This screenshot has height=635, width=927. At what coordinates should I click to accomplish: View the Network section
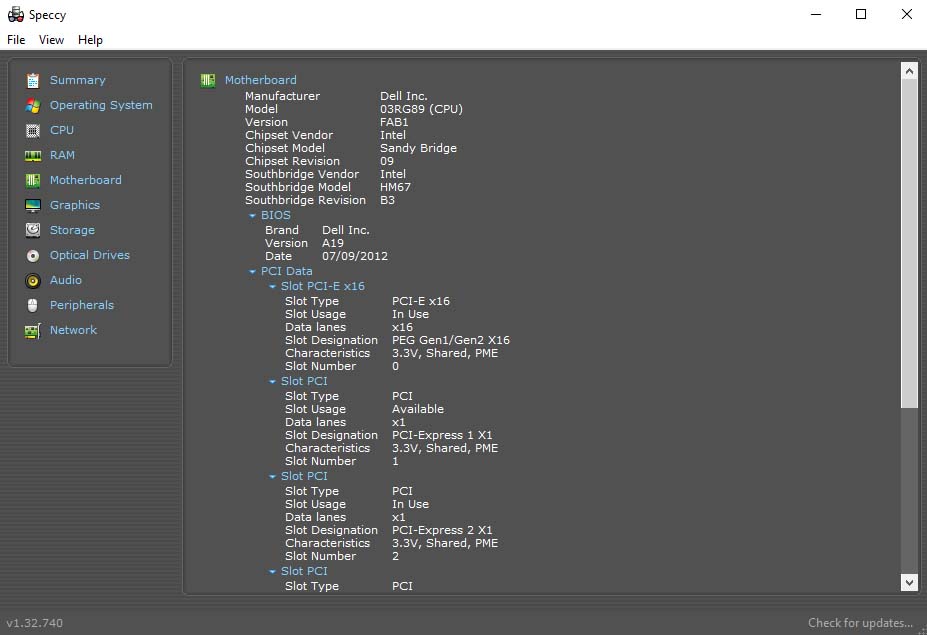pyautogui.click(x=73, y=330)
